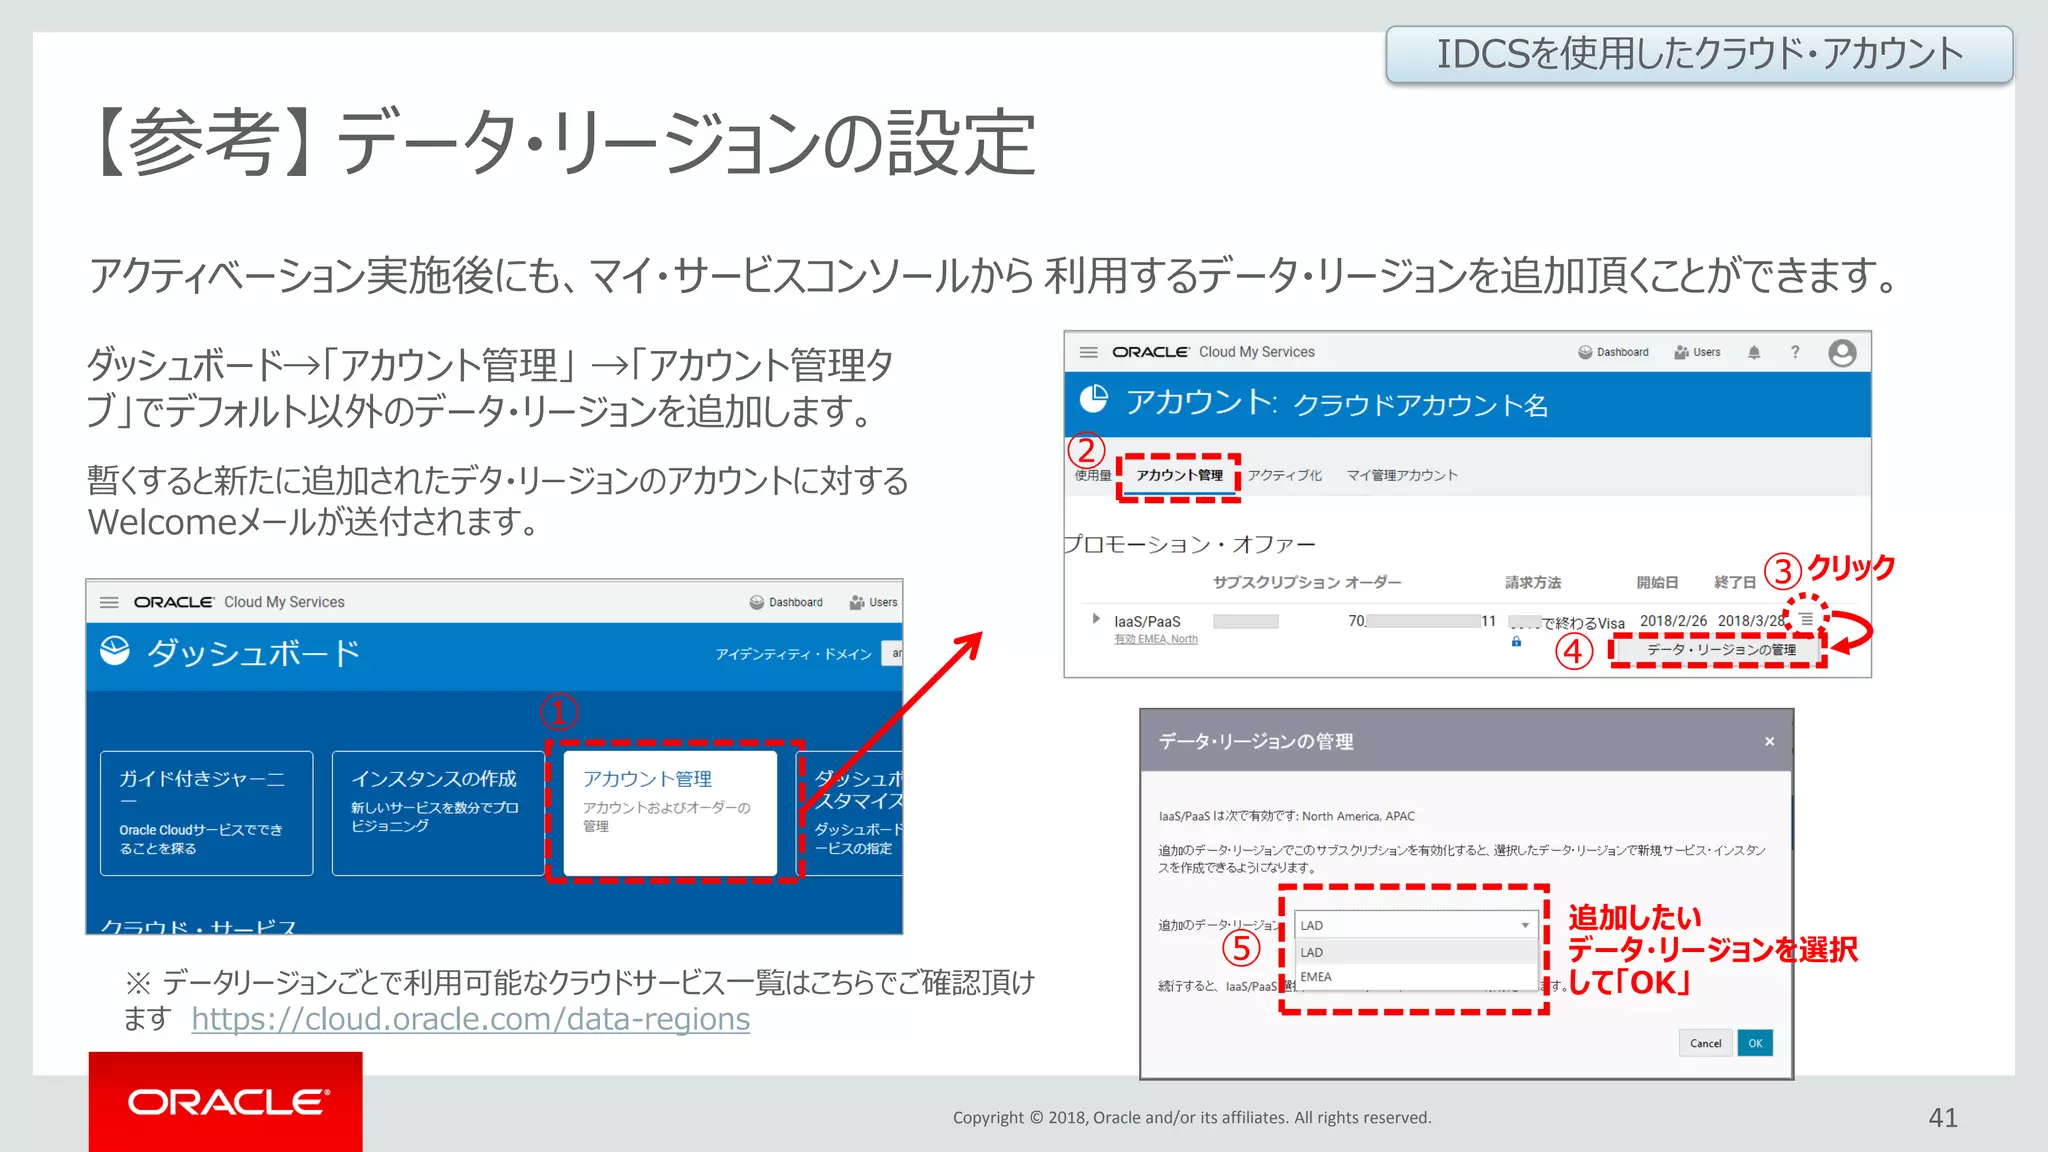Select the マイ管理アカウント tab
This screenshot has width=2048, height=1152.
[x=1402, y=475]
